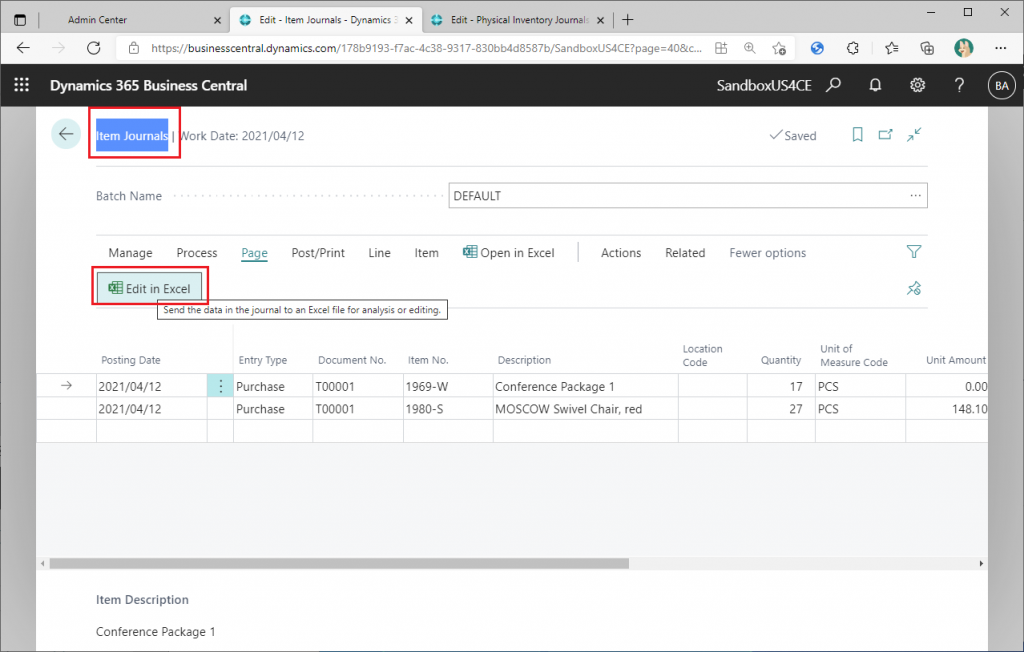Open the notifications bell
1024x652 pixels.
(x=875, y=85)
